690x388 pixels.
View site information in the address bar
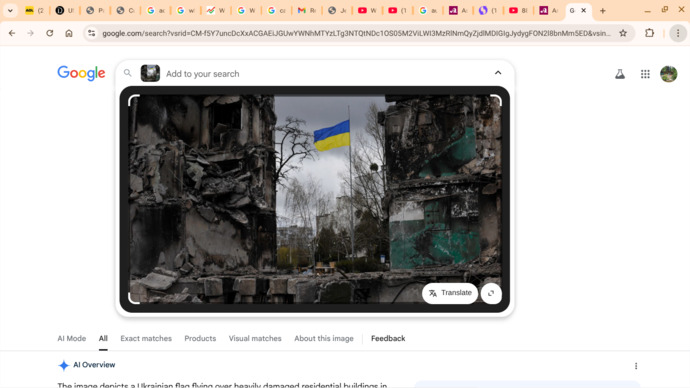(x=91, y=33)
